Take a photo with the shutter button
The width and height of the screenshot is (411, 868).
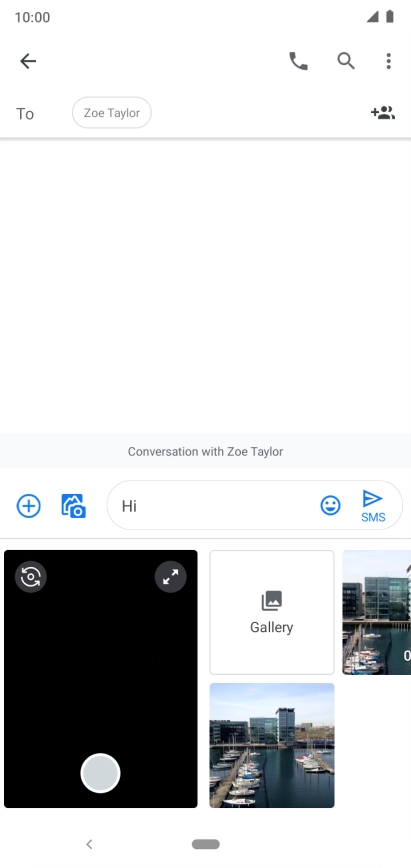[100, 773]
